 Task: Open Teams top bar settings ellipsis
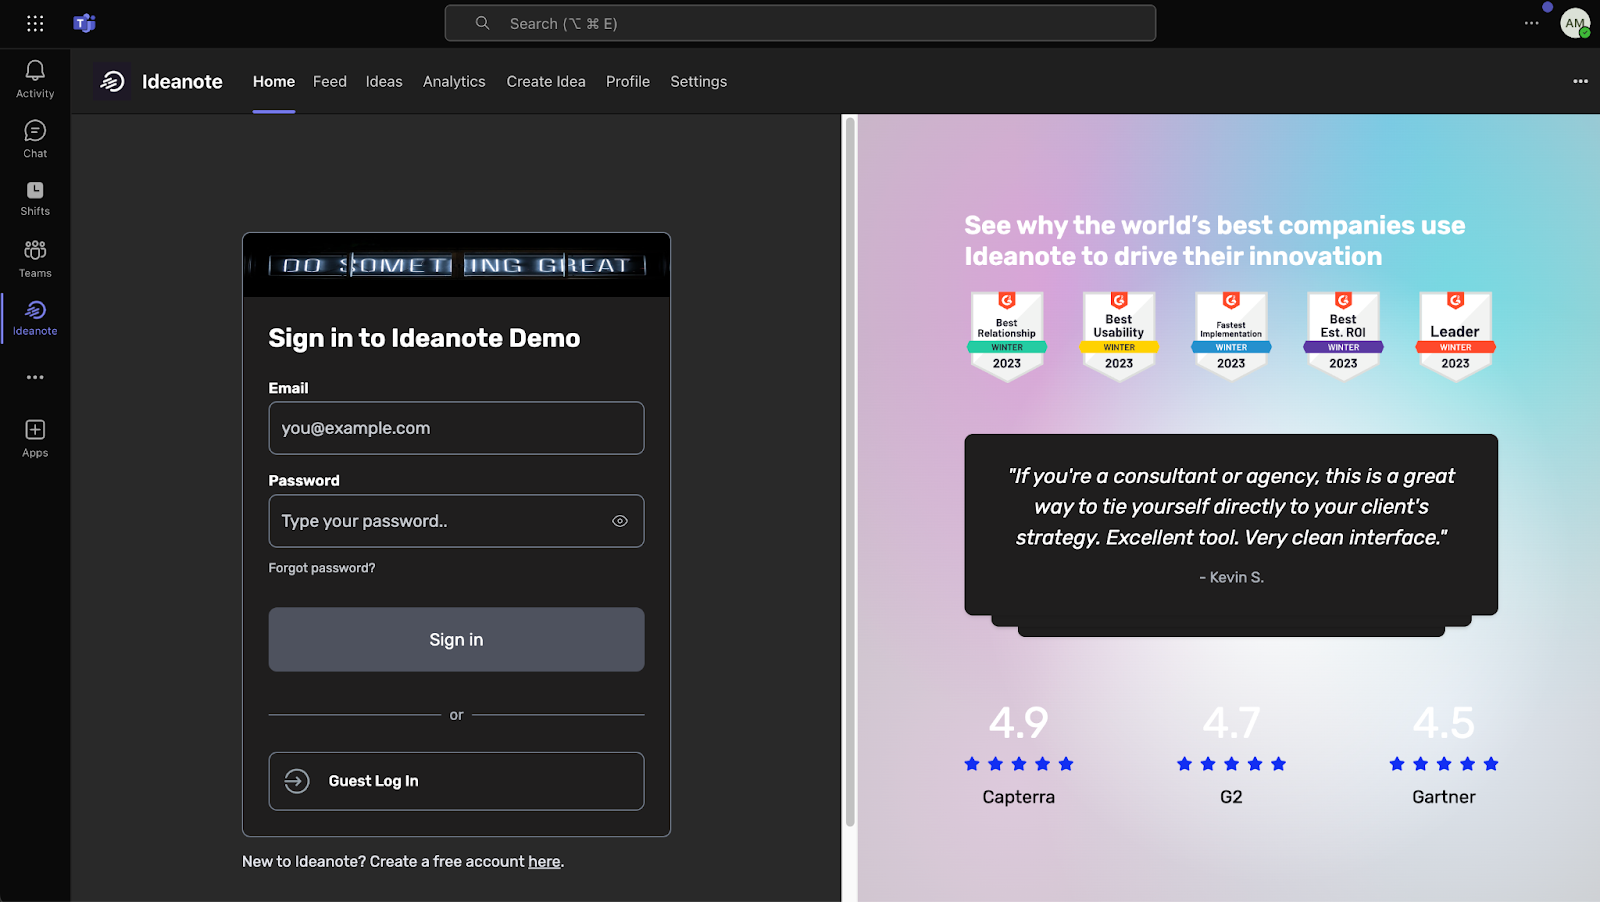[x=1531, y=23]
